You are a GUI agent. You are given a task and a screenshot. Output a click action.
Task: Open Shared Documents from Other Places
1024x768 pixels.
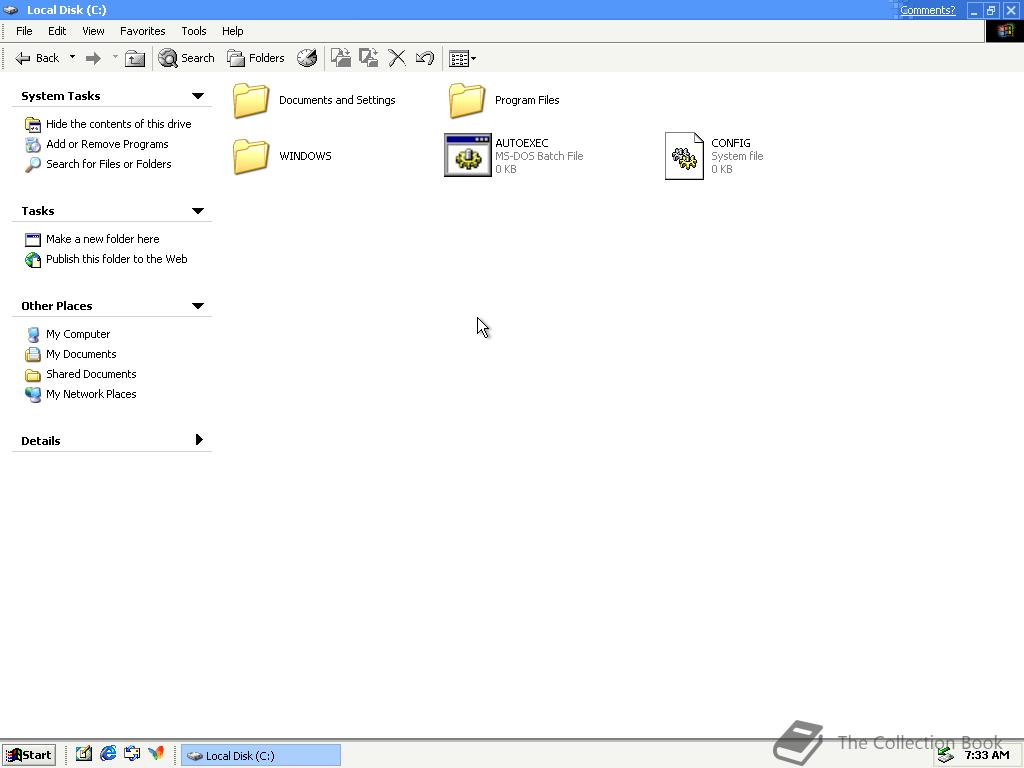tap(91, 374)
